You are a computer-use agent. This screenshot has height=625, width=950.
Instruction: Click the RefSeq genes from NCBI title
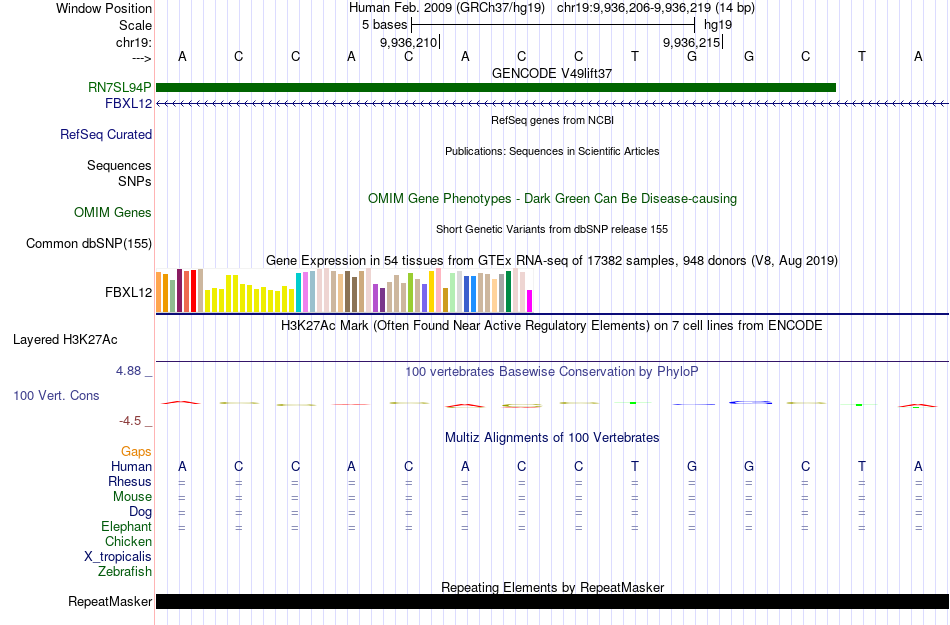tap(553, 121)
